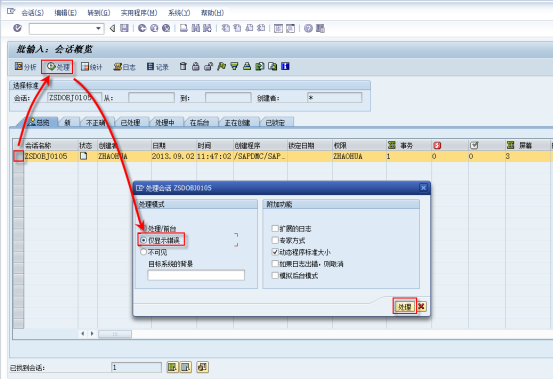Select the row selector for ZSDOBJ0105

(18, 156)
